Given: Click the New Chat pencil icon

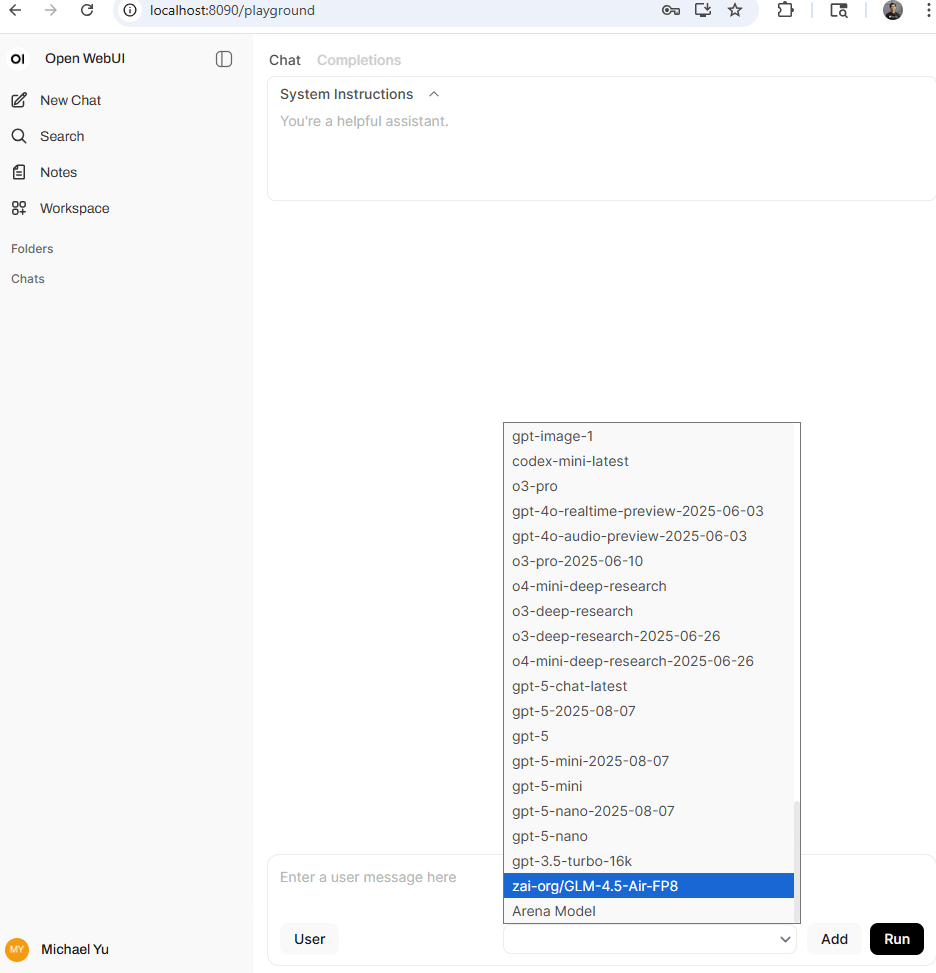Looking at the screenshot, I should pyautogui.click(x=19, y=100).
